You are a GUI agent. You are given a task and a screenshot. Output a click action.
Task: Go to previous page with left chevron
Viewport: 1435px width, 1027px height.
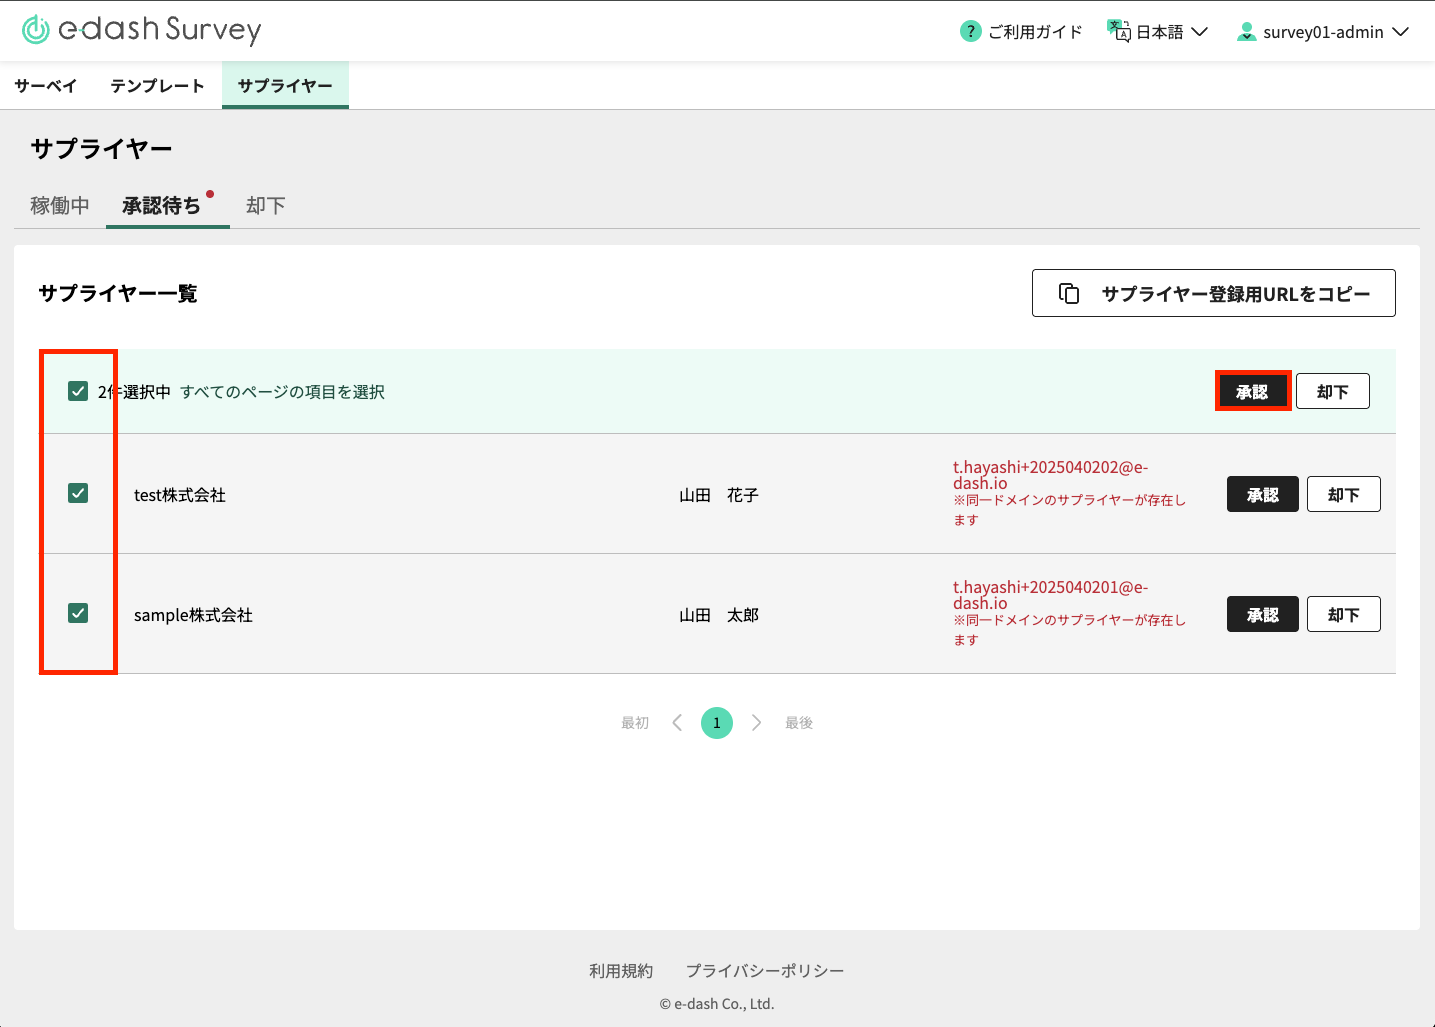[677, 723]
